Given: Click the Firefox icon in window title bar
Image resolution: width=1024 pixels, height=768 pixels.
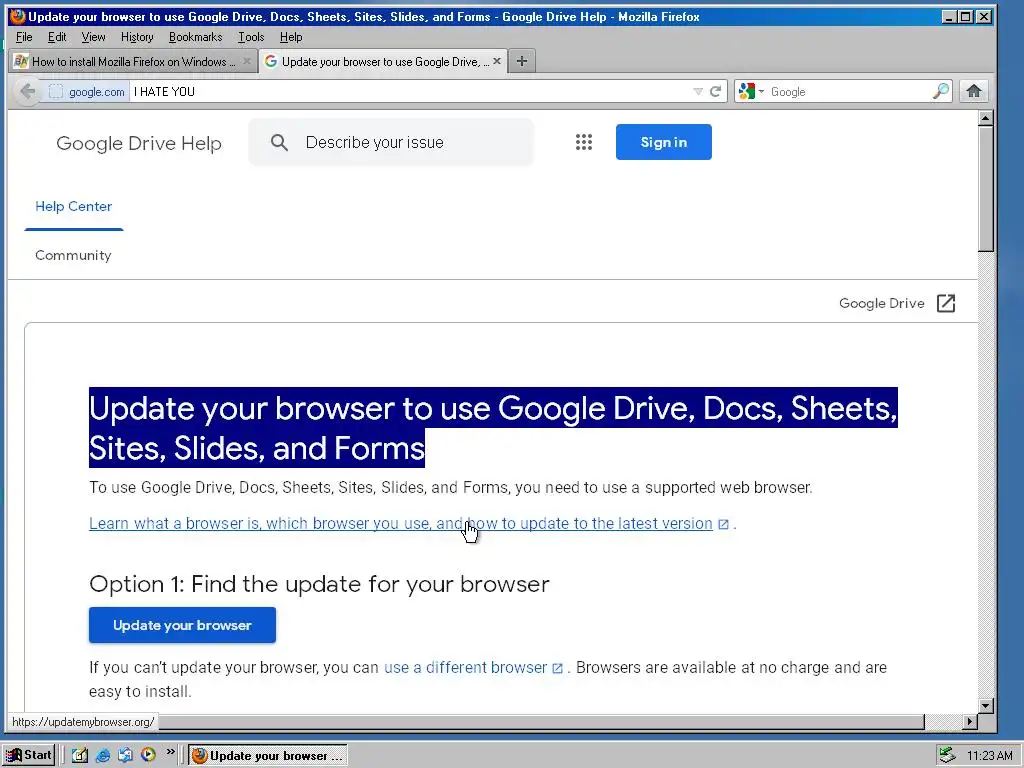Looking at the screenshot, I should coord(18,16).
